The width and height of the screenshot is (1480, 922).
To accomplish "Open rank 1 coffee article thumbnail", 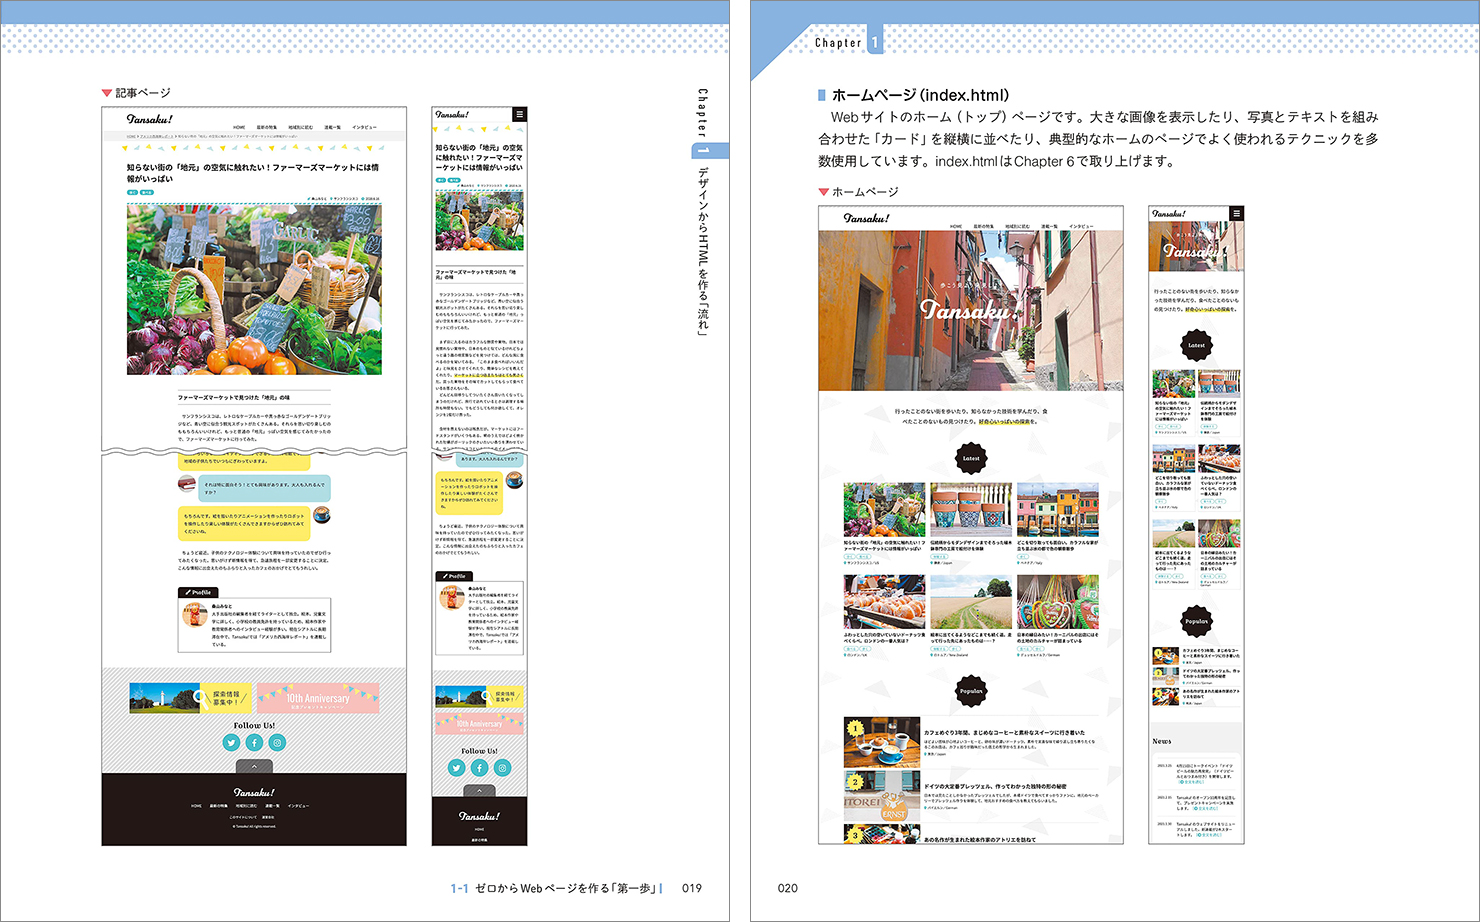I will (x=881, y=741).
